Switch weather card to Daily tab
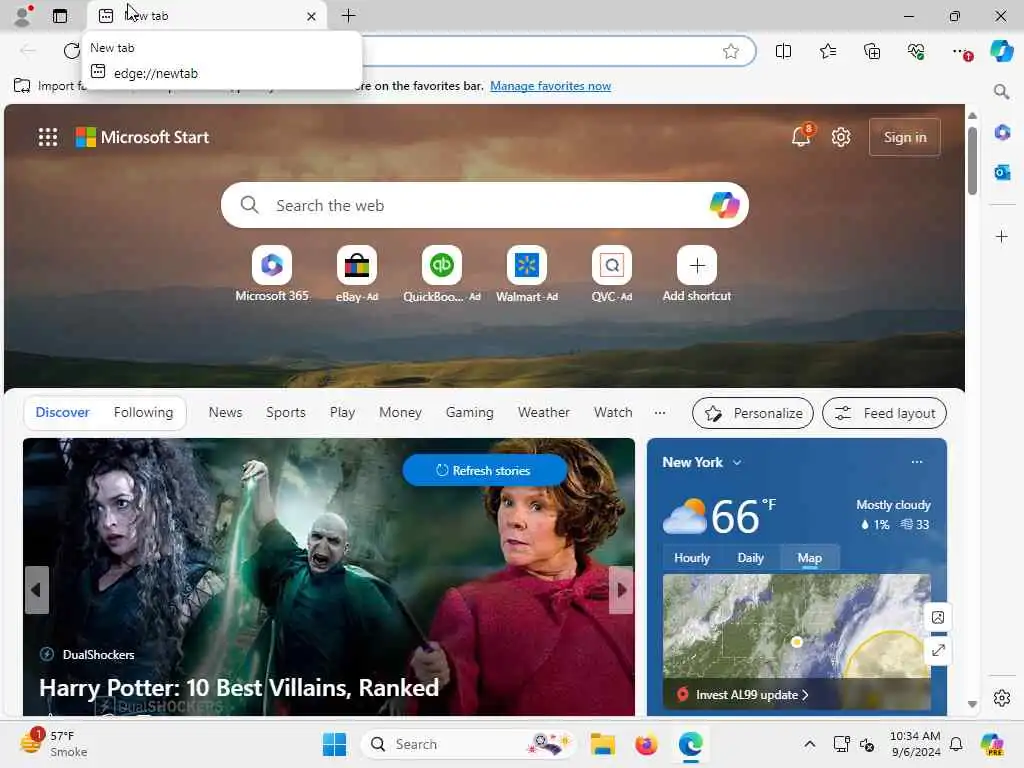Image resolution: width=1024 pixels, height=768 pixels. 750,558
